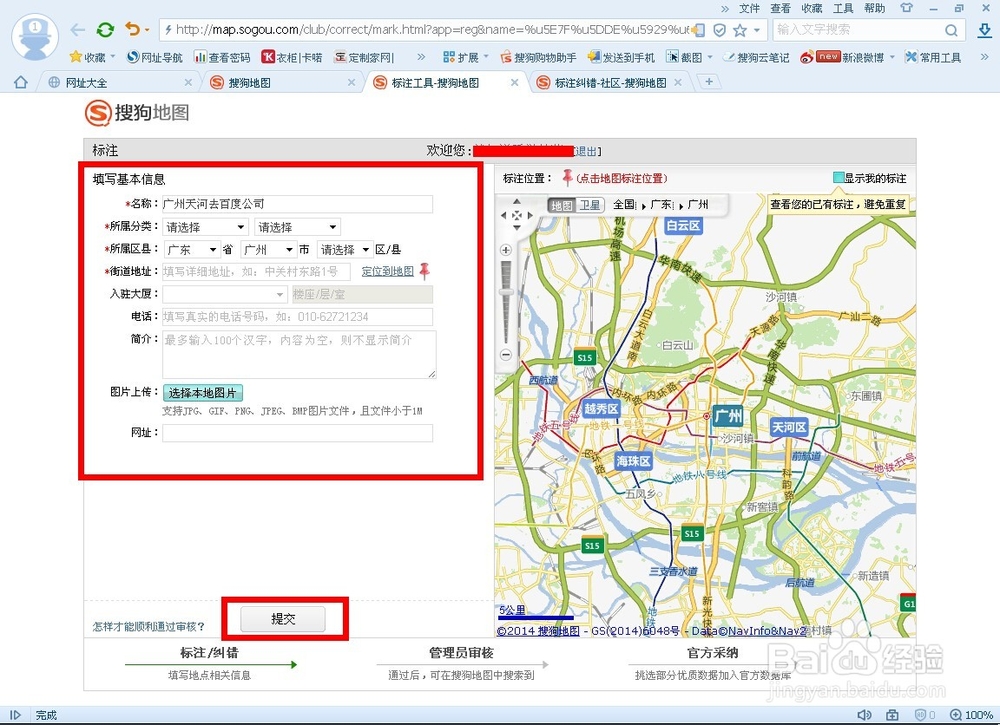Click the 网址 URL input field
This screenshot has width=1000, height=725.
297,433
